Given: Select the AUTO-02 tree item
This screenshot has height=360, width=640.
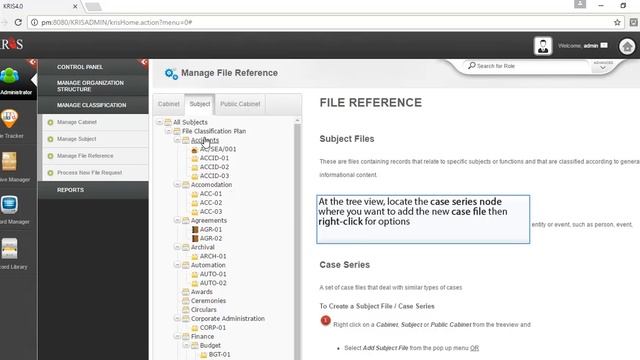Looking at the screenshot, I should 213,283.
